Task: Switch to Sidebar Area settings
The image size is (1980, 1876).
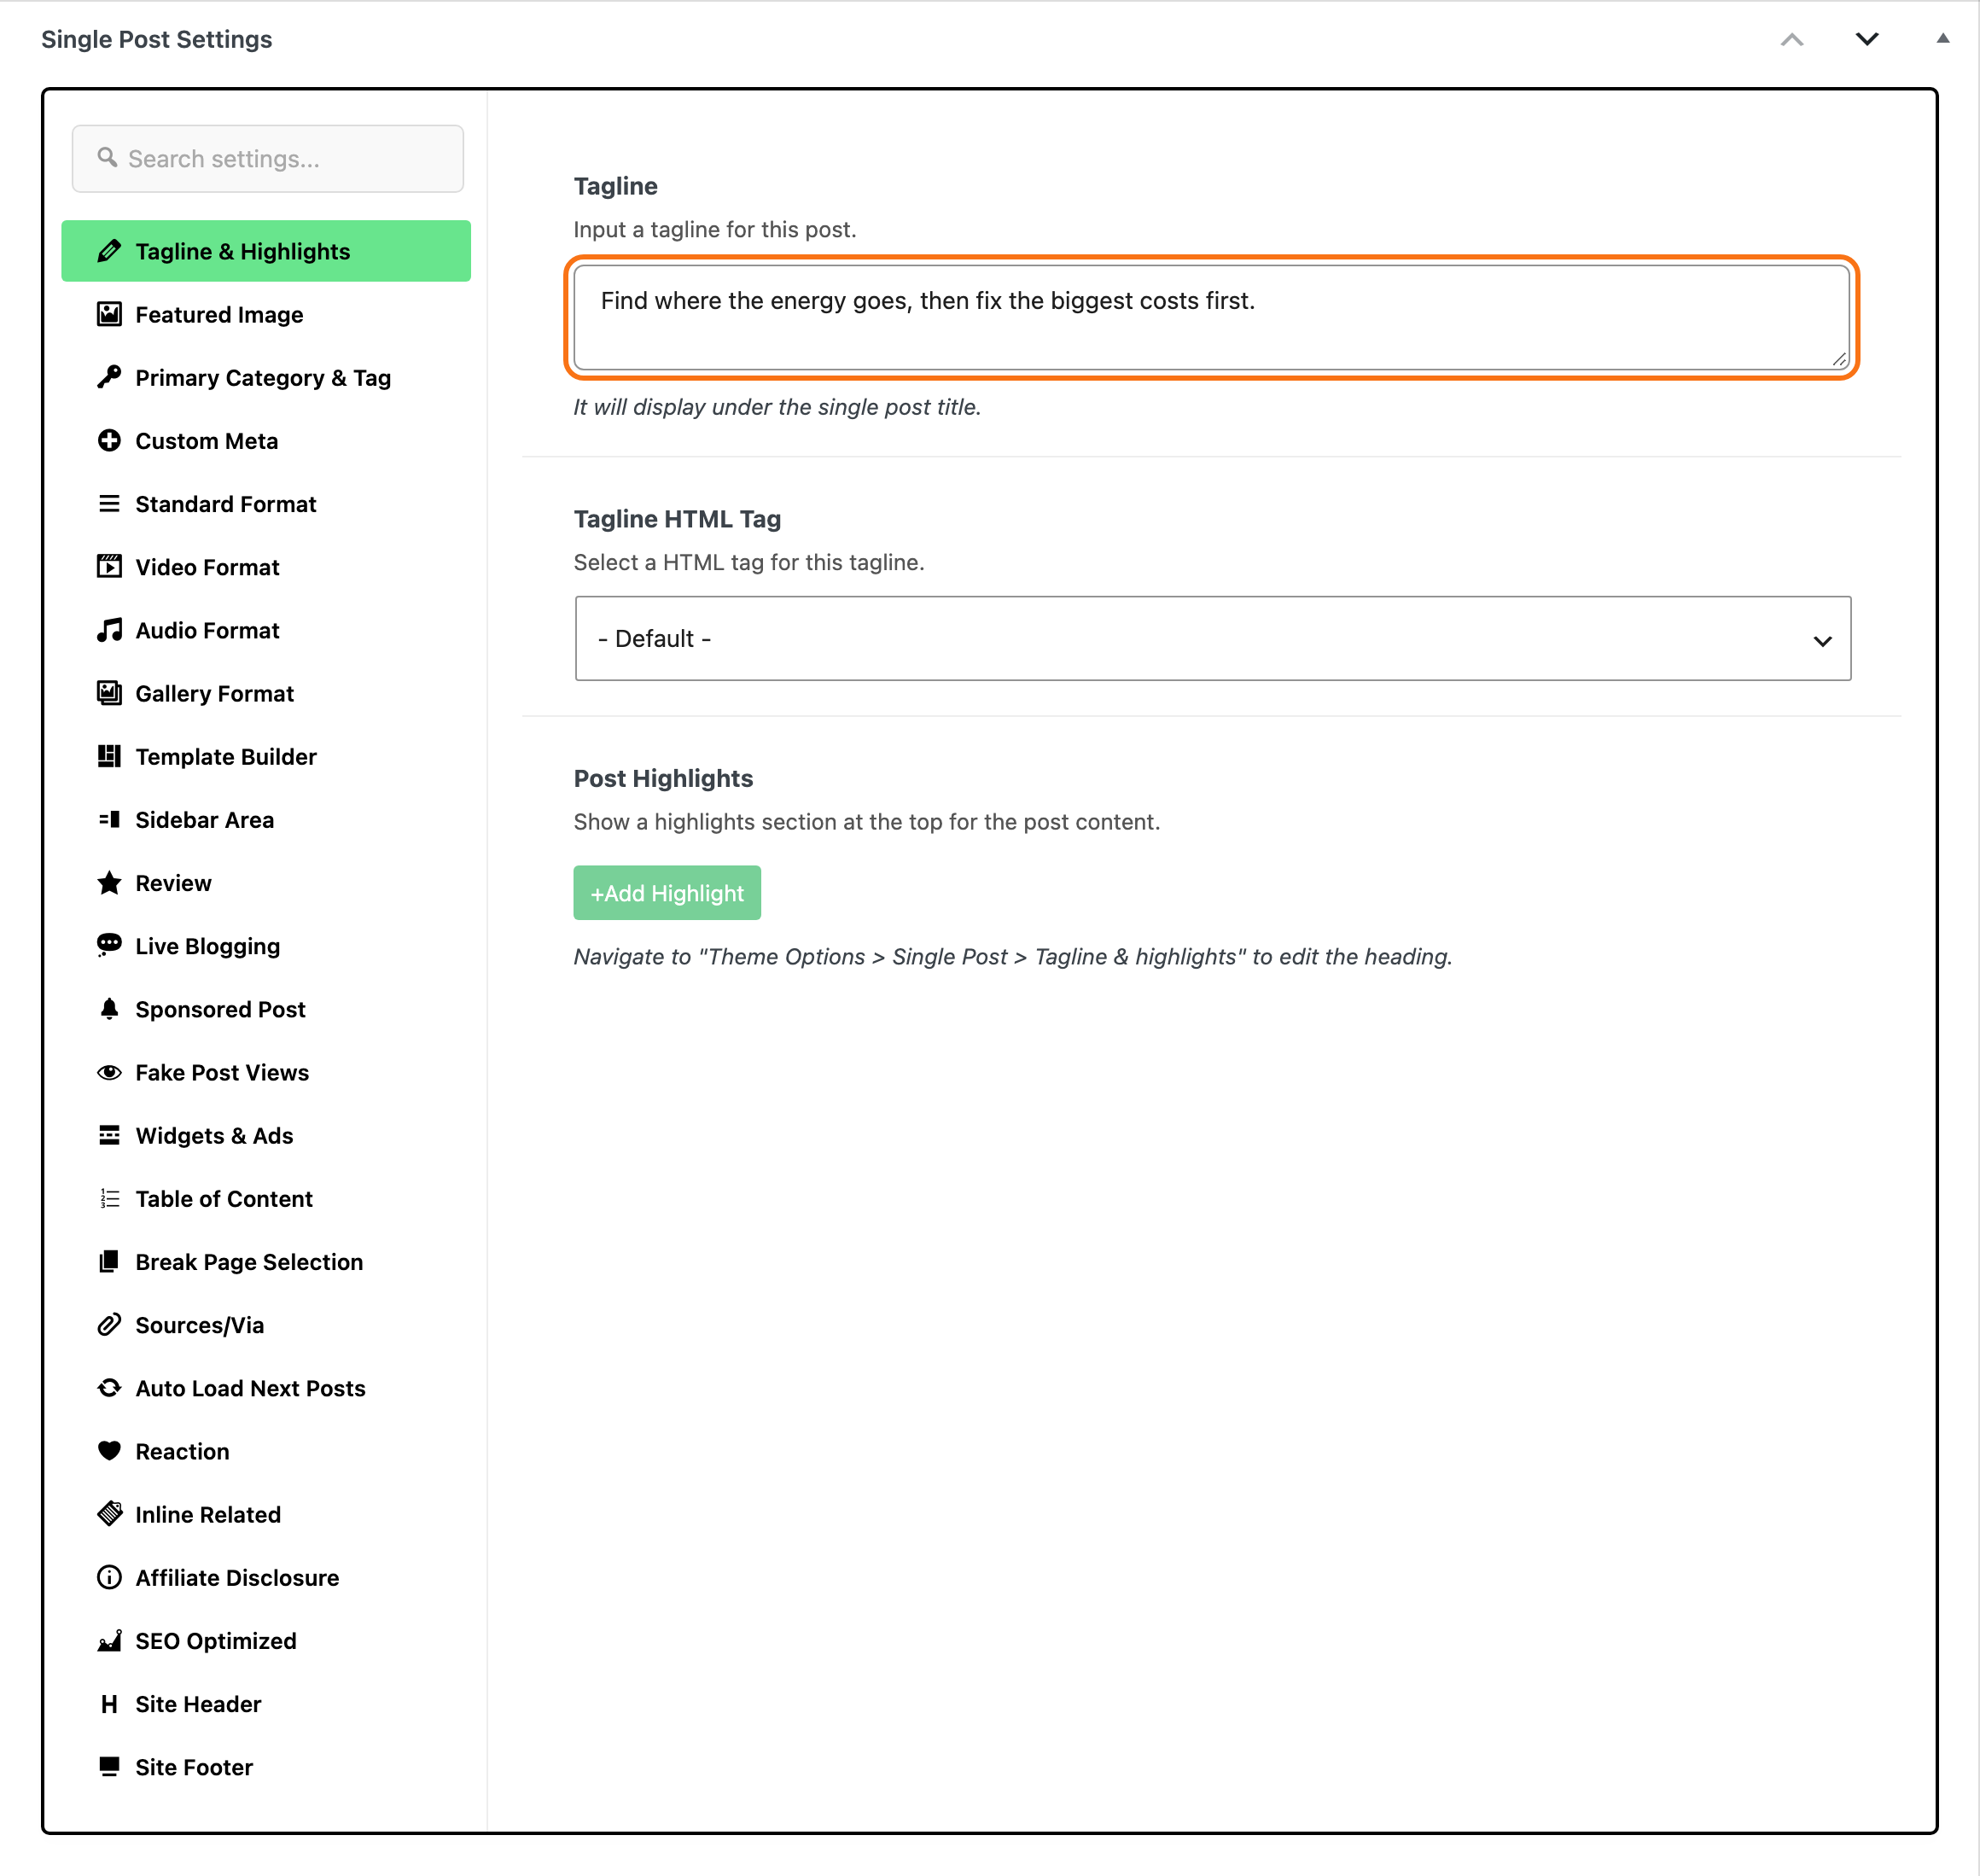Action: [266, 819]
